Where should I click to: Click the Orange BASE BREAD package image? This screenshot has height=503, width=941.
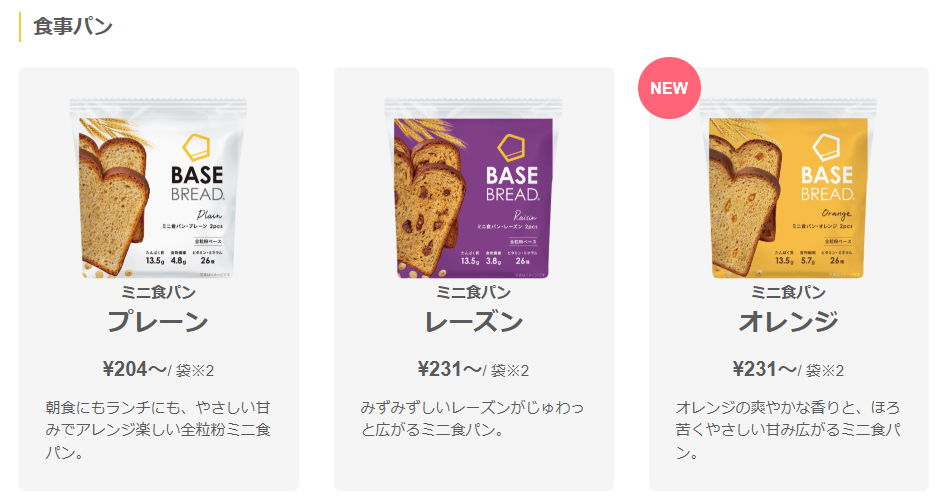(x=788, y=188)
